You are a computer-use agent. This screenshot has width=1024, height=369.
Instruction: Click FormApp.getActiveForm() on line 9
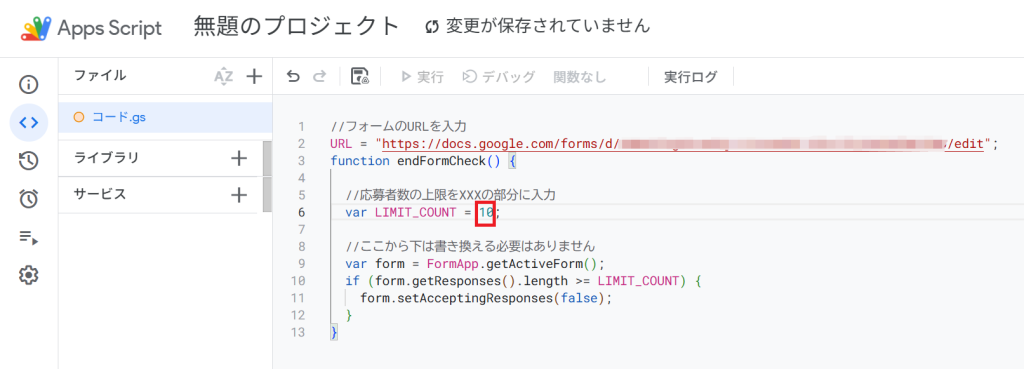[x=512, y=264]
